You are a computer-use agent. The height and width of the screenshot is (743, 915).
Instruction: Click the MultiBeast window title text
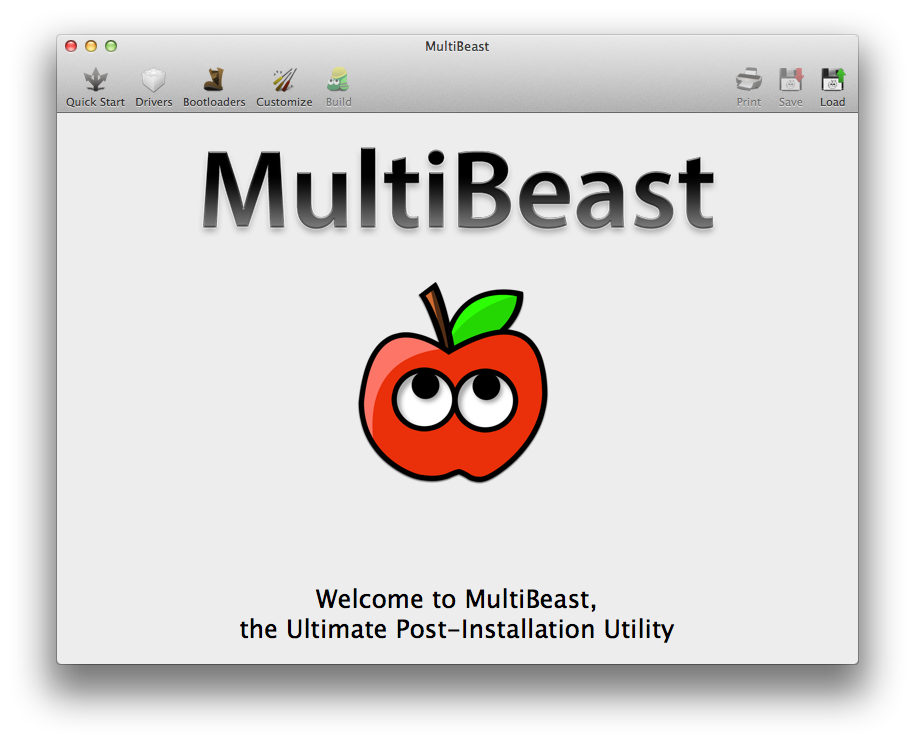pyautogui.click(x=457, y=46)
